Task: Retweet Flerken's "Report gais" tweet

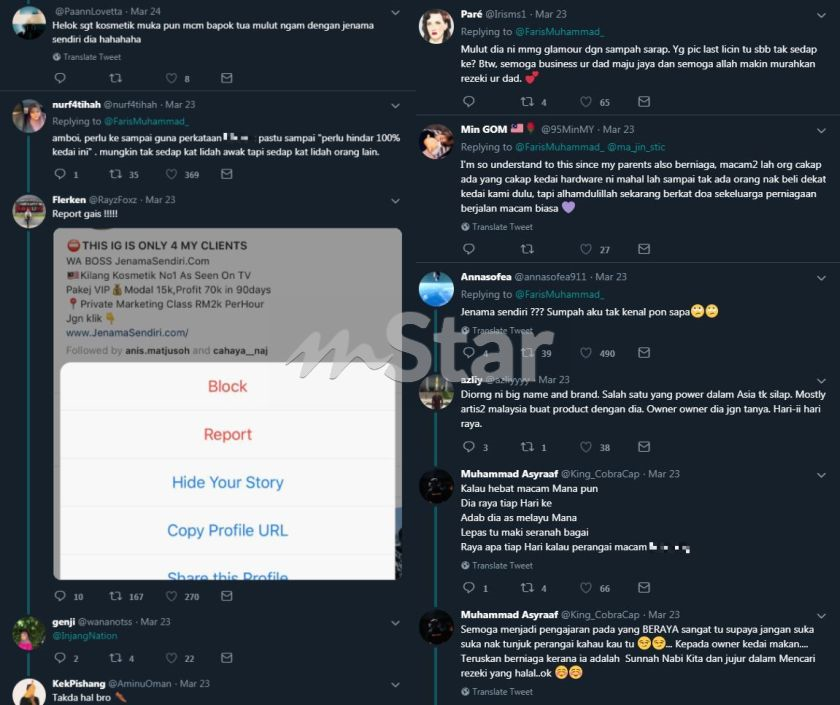Action: 115,596
